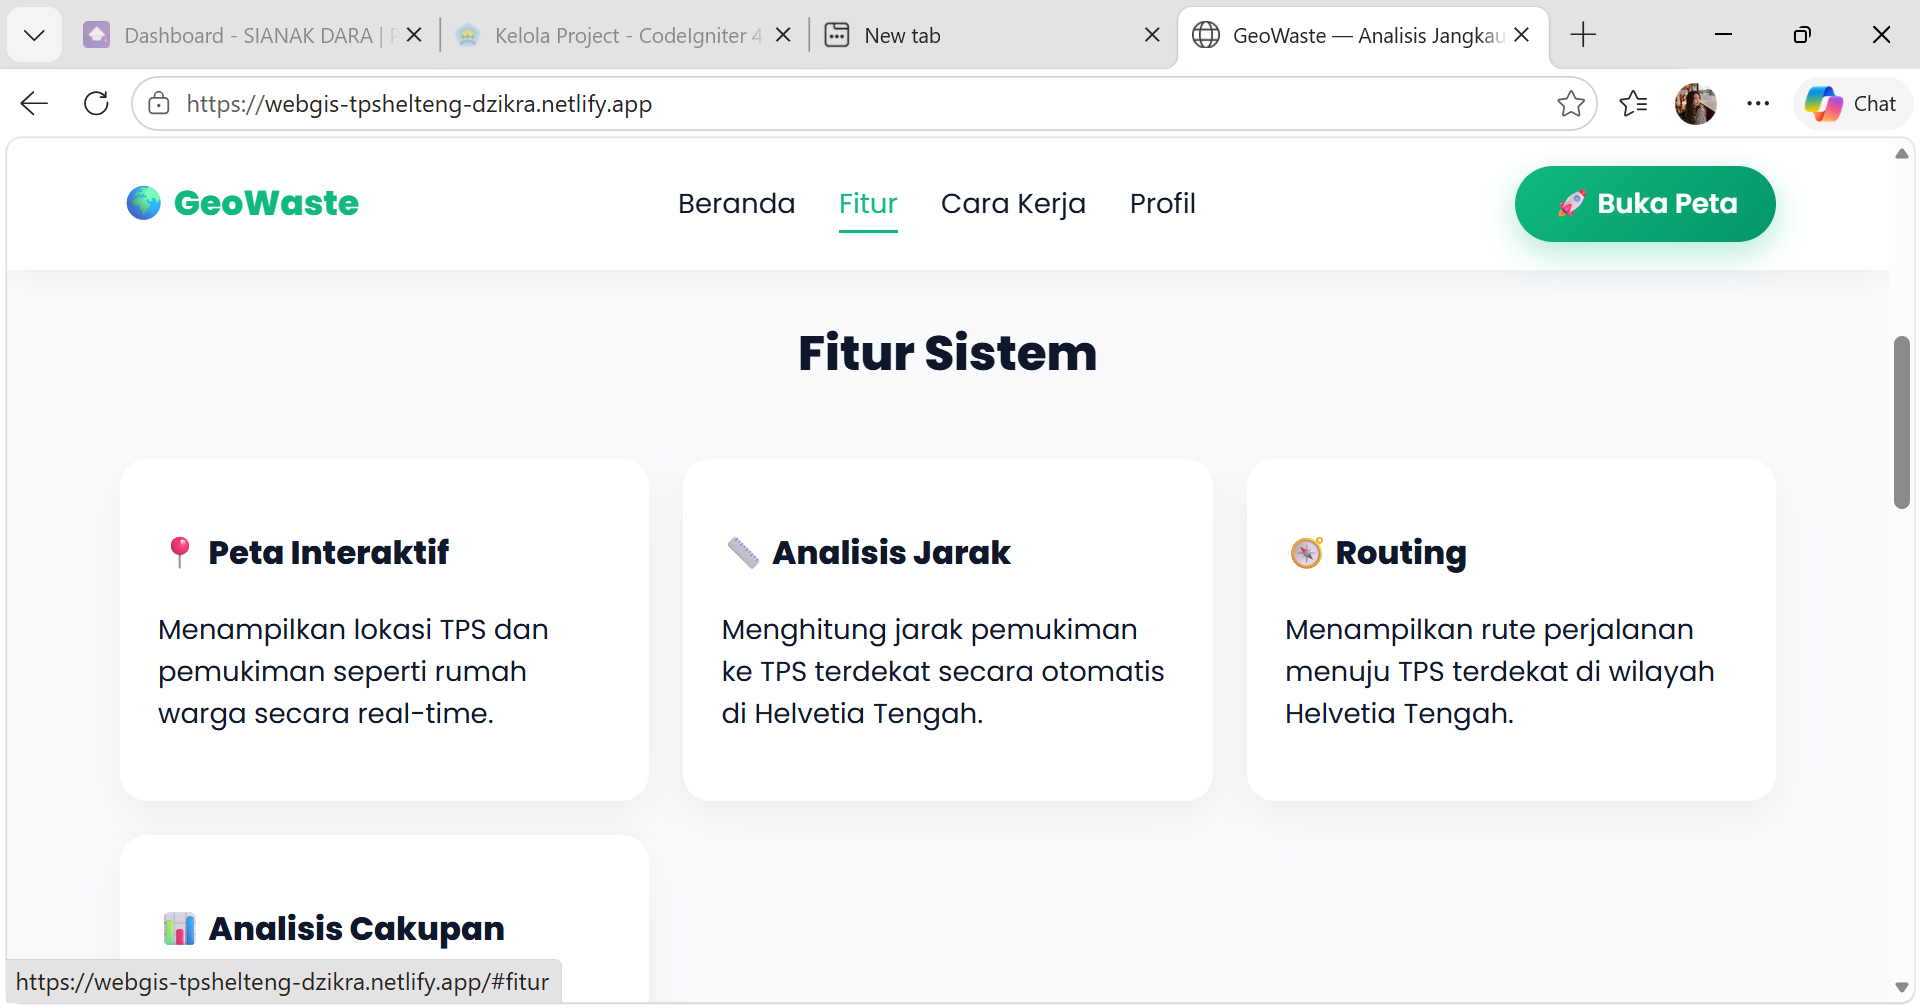The image size is (1920, 1008).
Task: Click the Peta Interaktif card heading
Action: tap(329, 552)
